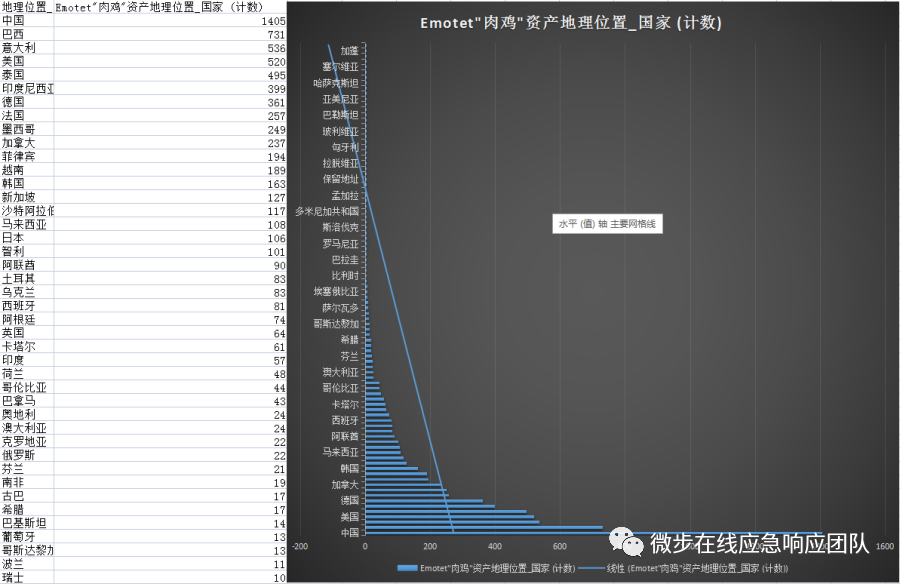Select the 南非 table cell
Image resolution: width=900 pixels, height=584 pixels.
(27, 483)
